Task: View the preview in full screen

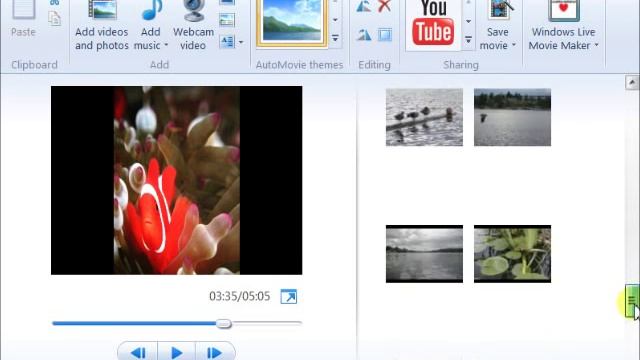Action: (289, 296)
